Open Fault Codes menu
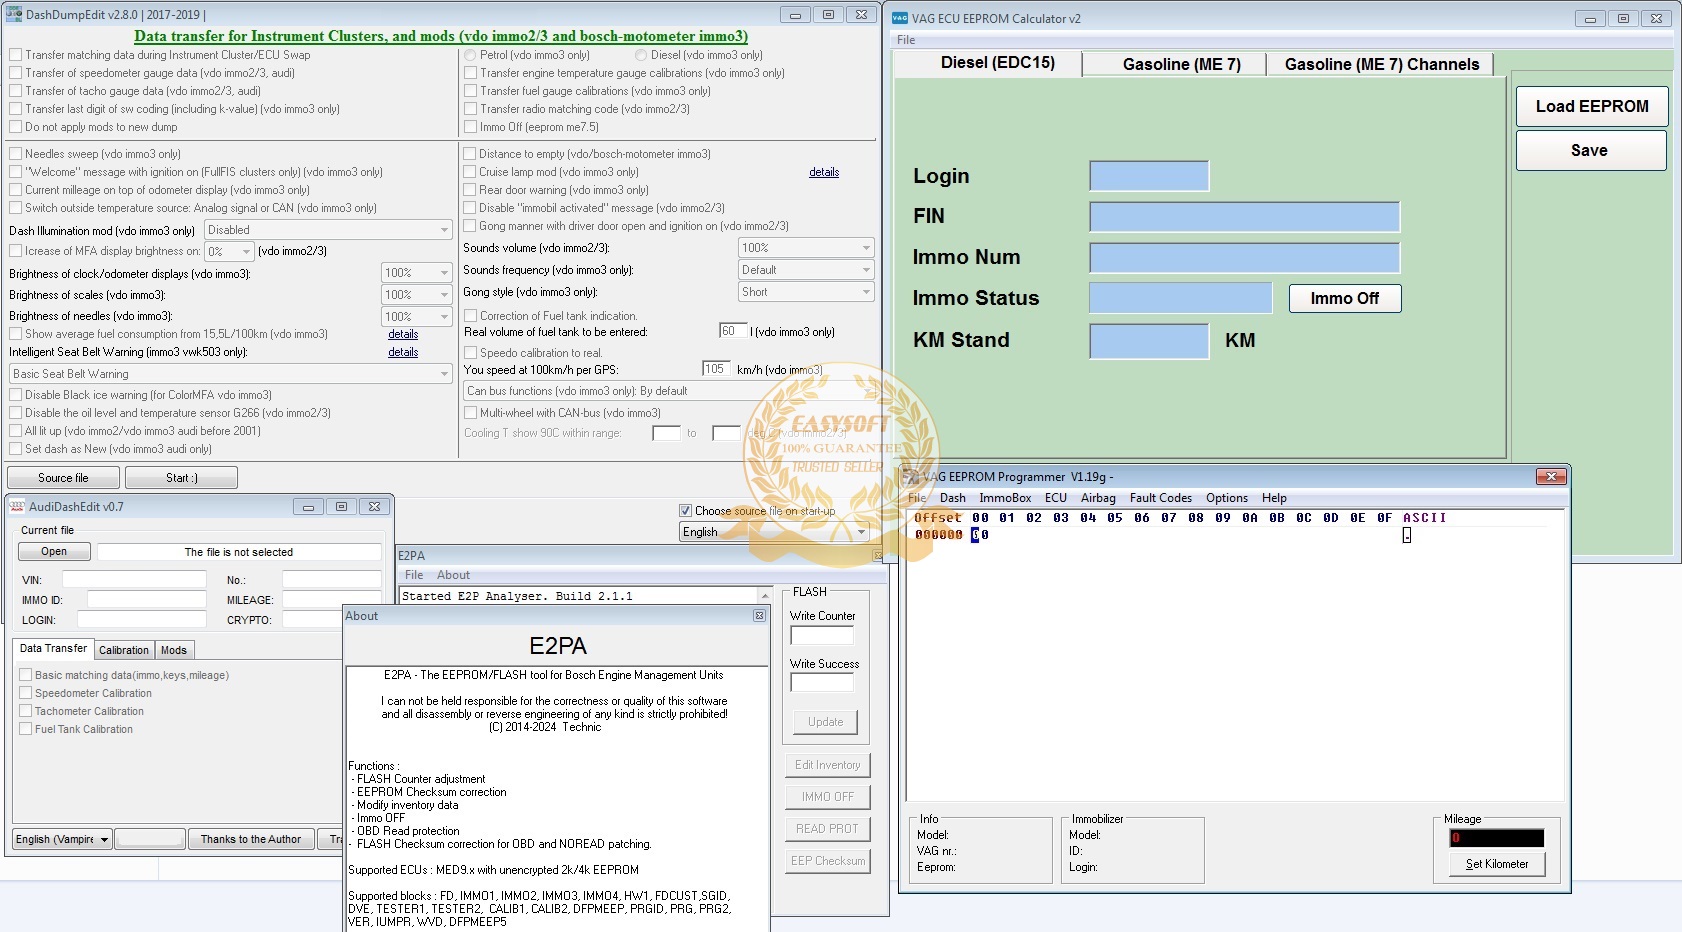The height and width of the screenshot is (932, 1682). (1161, 498)
